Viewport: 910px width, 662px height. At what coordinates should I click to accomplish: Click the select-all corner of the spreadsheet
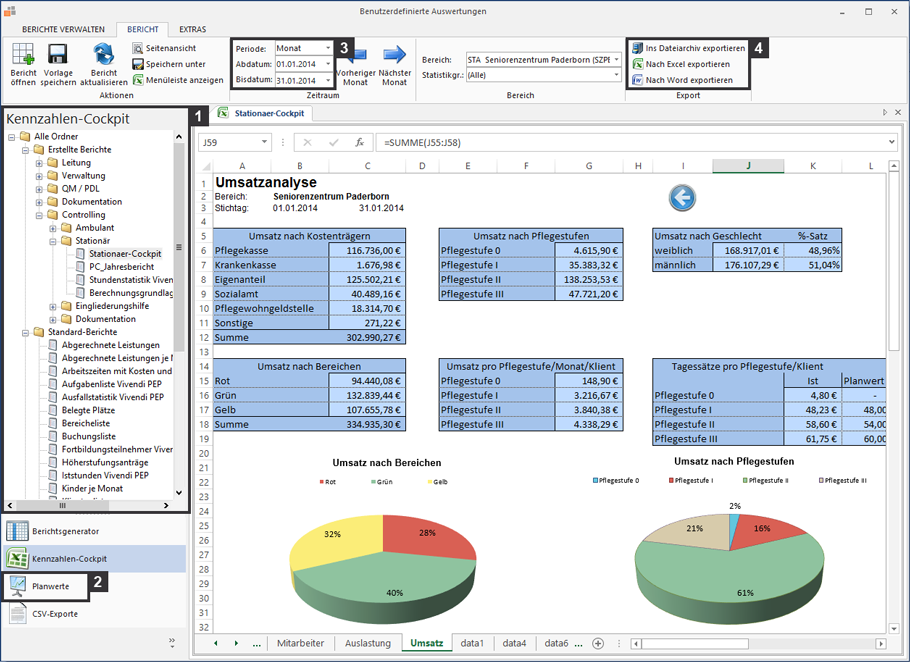point(205,166)
